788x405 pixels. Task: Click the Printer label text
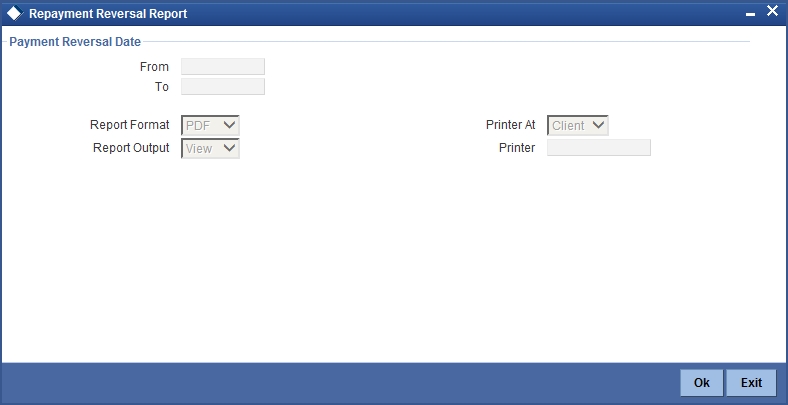[x=517, y=148]
